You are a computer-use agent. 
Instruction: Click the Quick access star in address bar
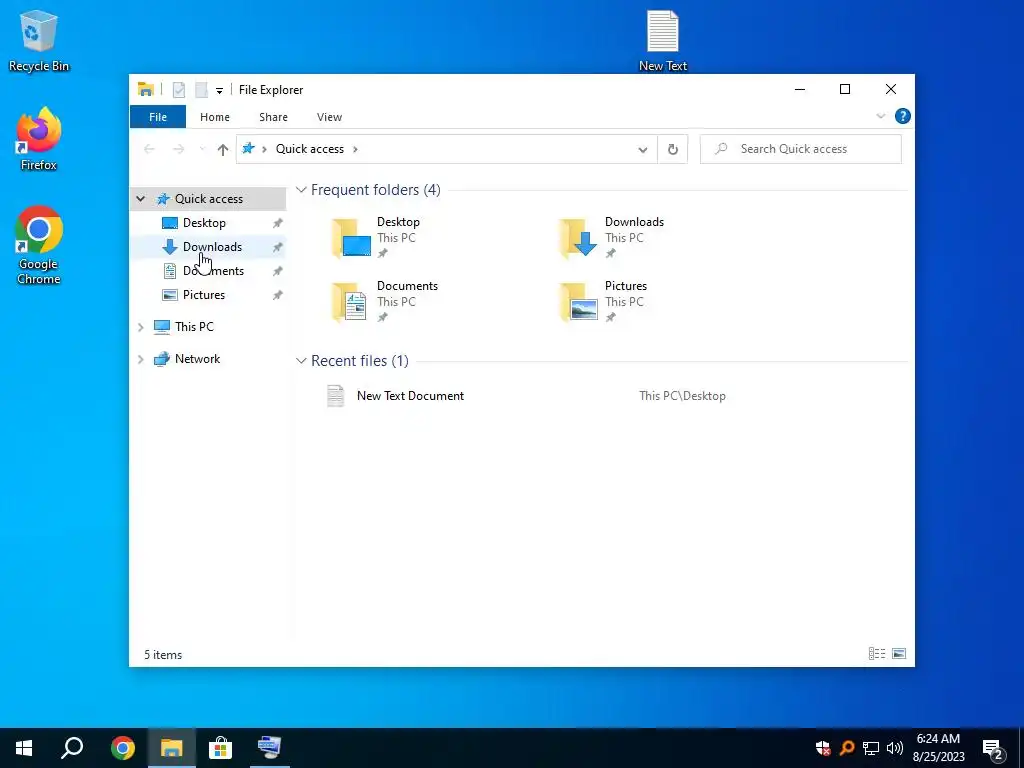(248, 148)
